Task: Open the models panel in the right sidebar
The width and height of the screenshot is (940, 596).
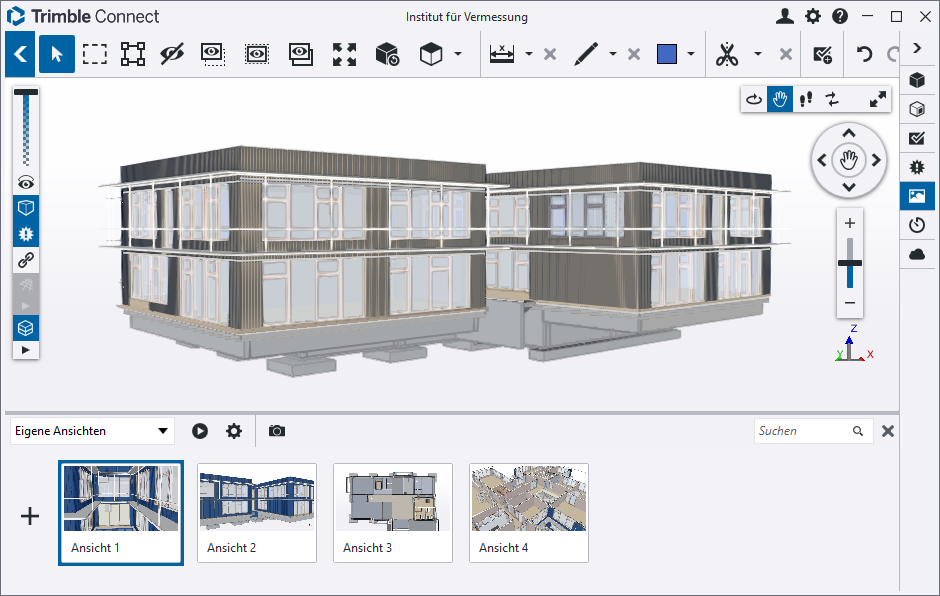Action: [917, 80]
